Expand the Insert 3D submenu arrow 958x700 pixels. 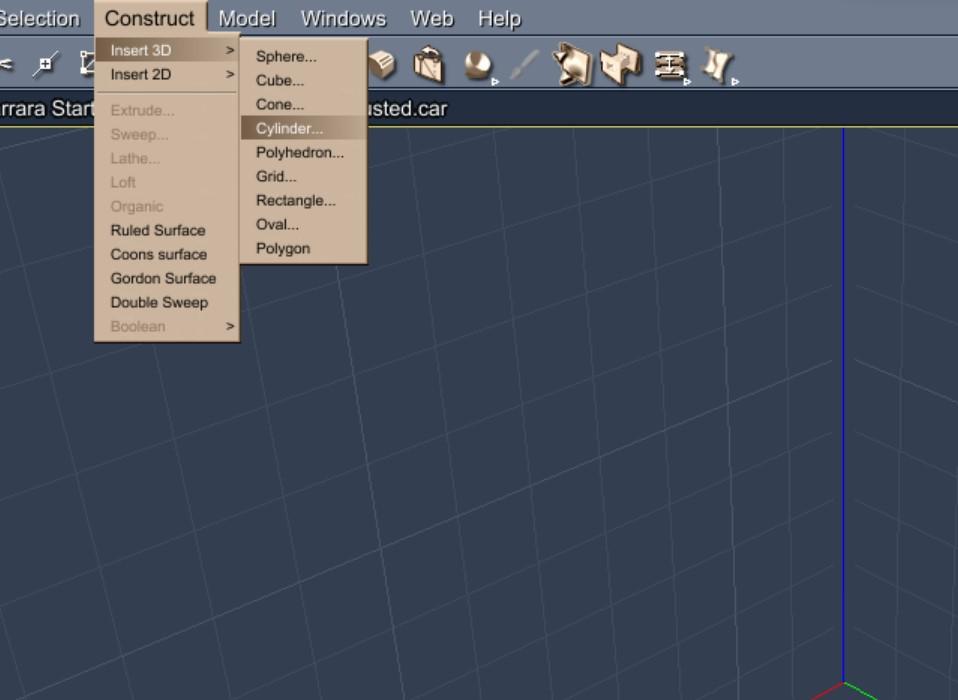pyautogui.click(x=230, y=50)
